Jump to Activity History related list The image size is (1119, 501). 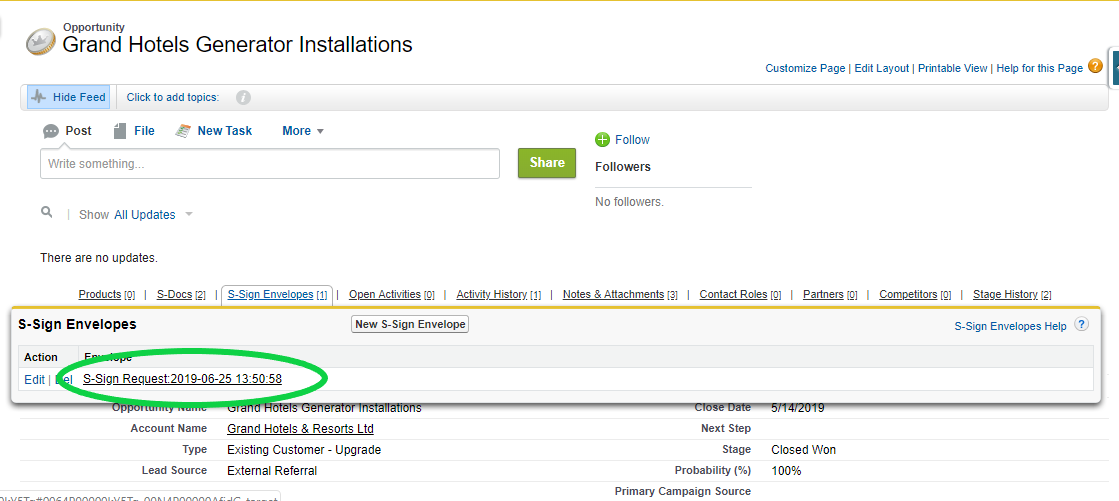click(499, 294)
